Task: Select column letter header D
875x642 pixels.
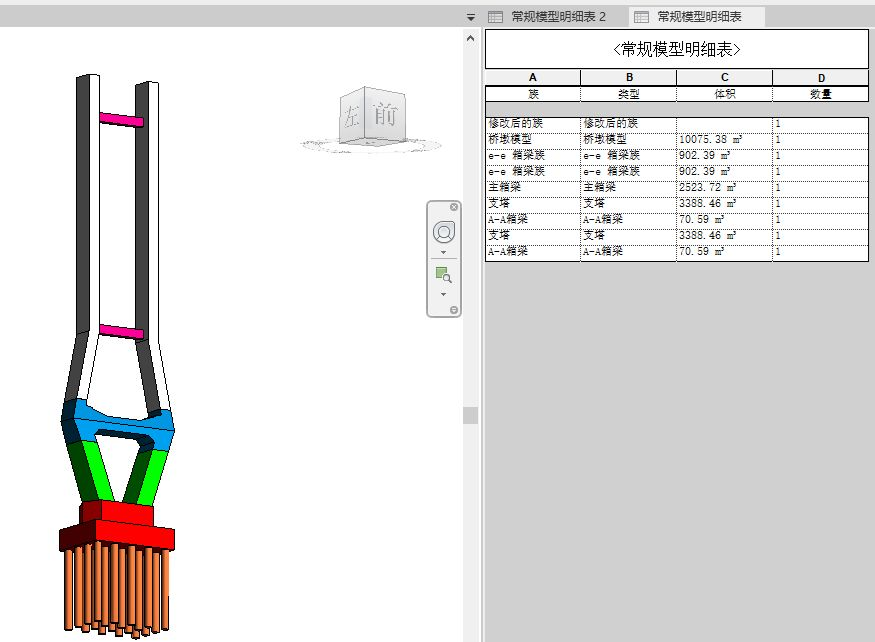Action: (x=821, y=78)
